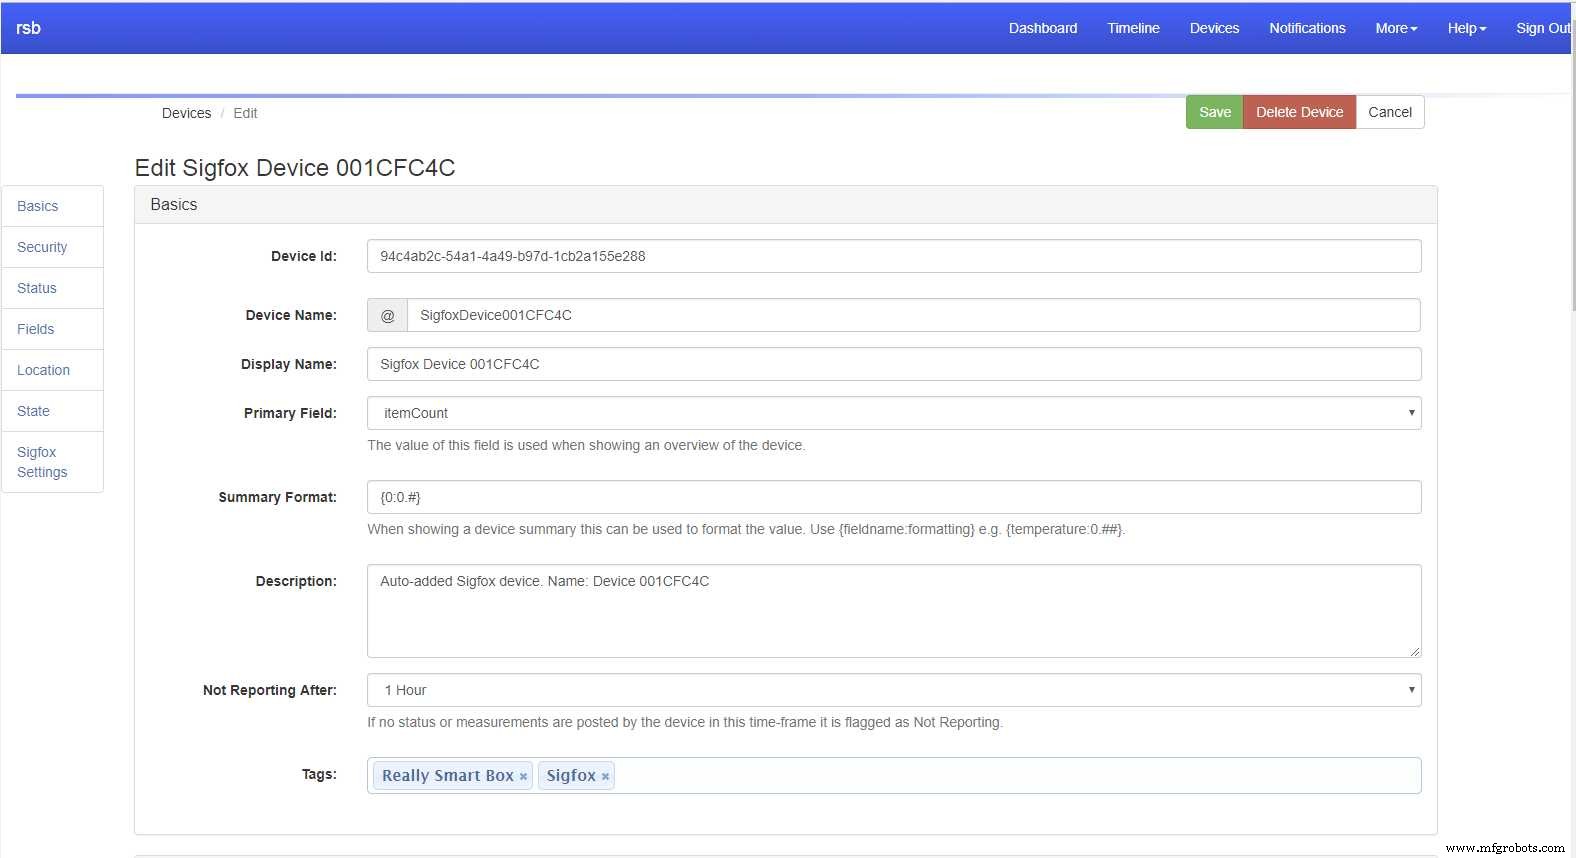The width and height of the screenshot is (1576, 858).
Task: Remove the Sigfox tag
Action: (x=605, y=777)
